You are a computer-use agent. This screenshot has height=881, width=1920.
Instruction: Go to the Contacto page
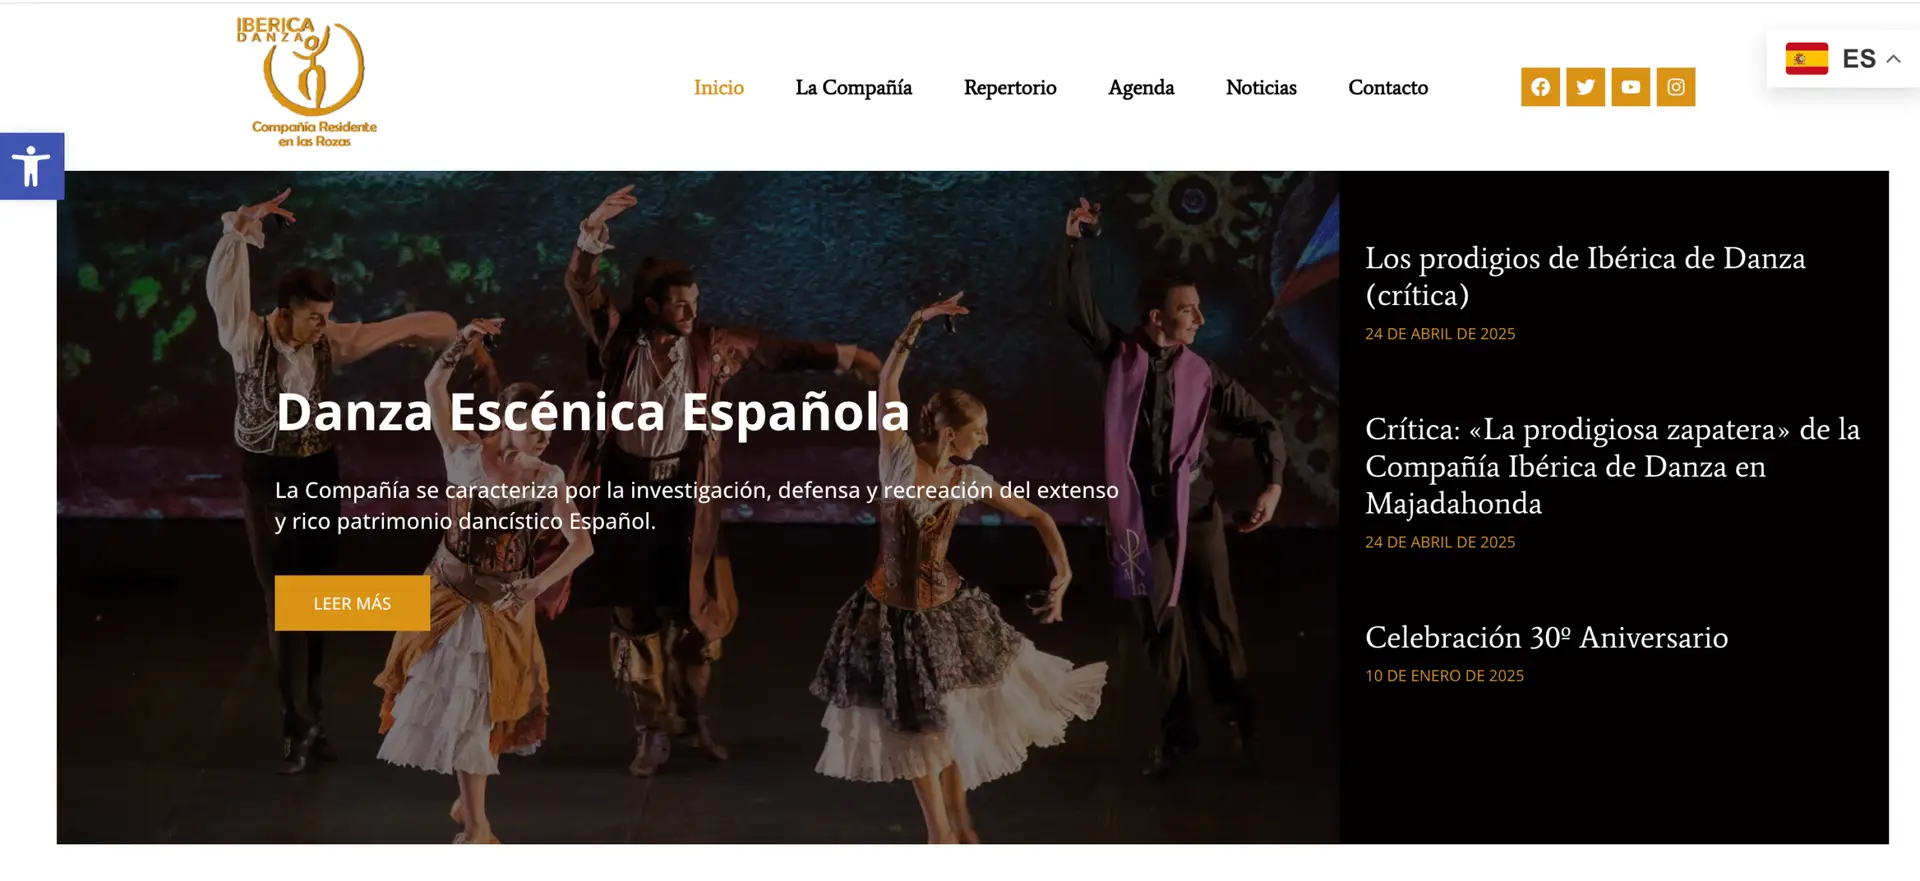pos(1387,88)
